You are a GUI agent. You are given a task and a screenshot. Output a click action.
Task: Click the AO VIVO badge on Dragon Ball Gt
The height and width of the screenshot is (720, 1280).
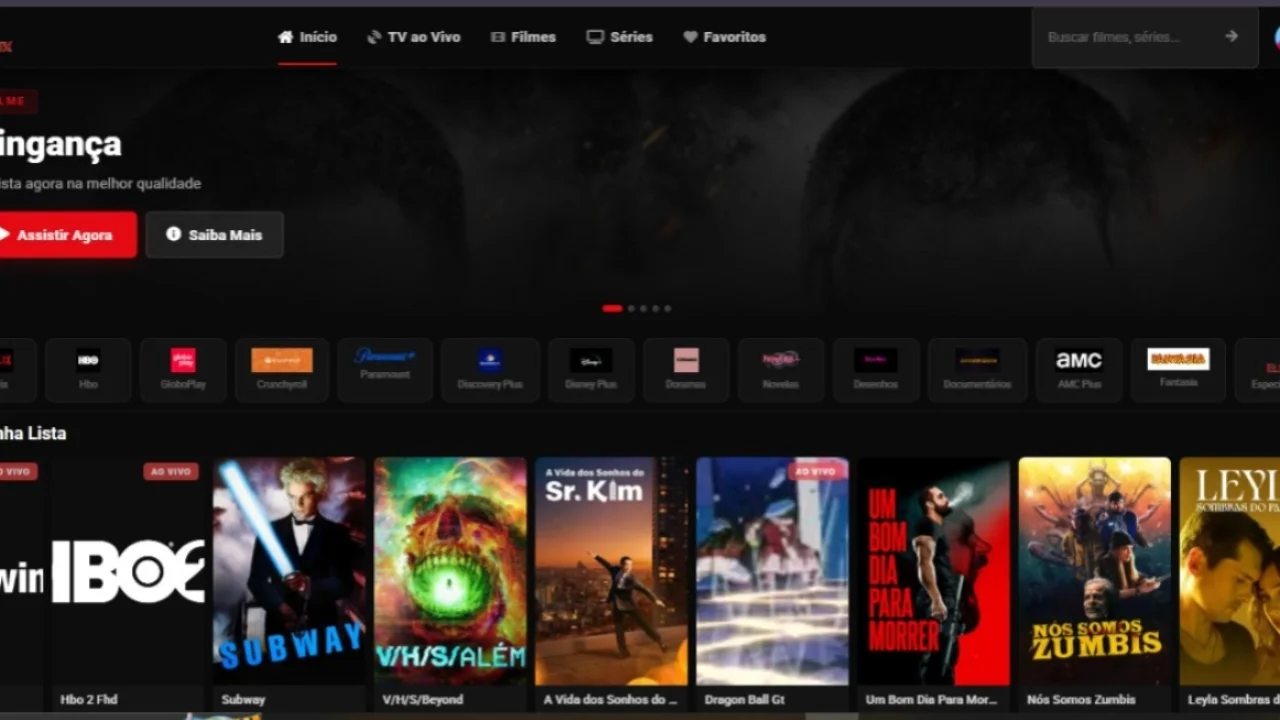tap(815, 471)
